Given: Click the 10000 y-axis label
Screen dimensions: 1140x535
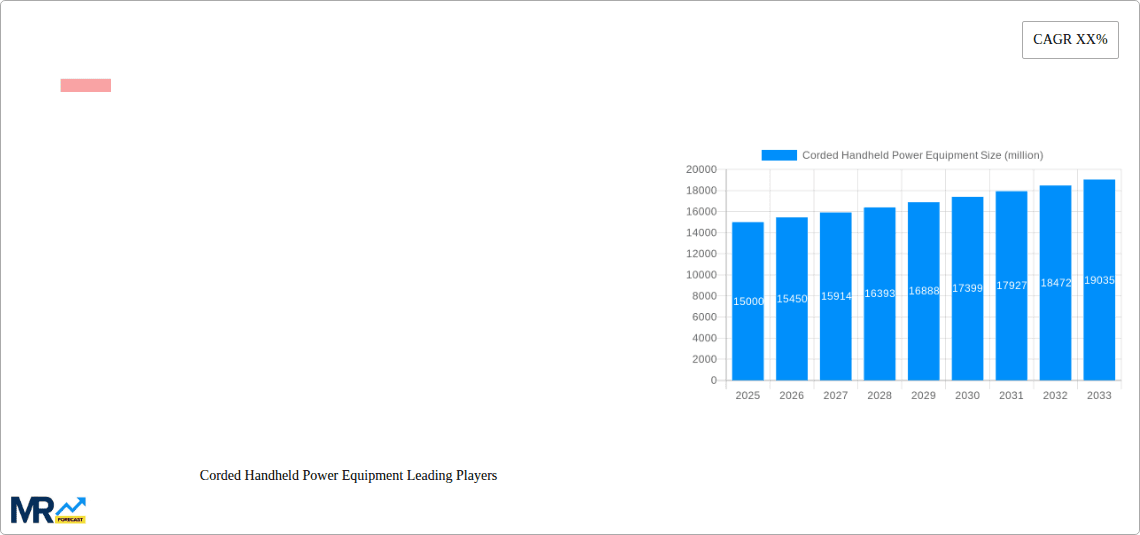Looking at the screenshot, I should (x=701, y=275).
